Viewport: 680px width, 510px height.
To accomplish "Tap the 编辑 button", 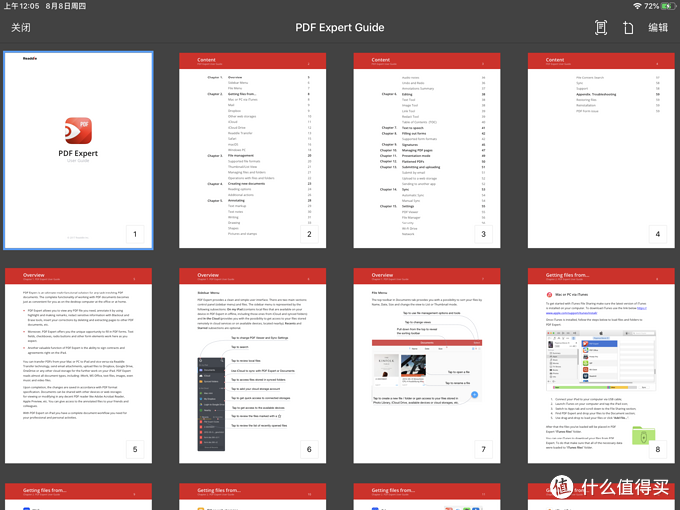I will pyautogui.click(x=658, y=28).
